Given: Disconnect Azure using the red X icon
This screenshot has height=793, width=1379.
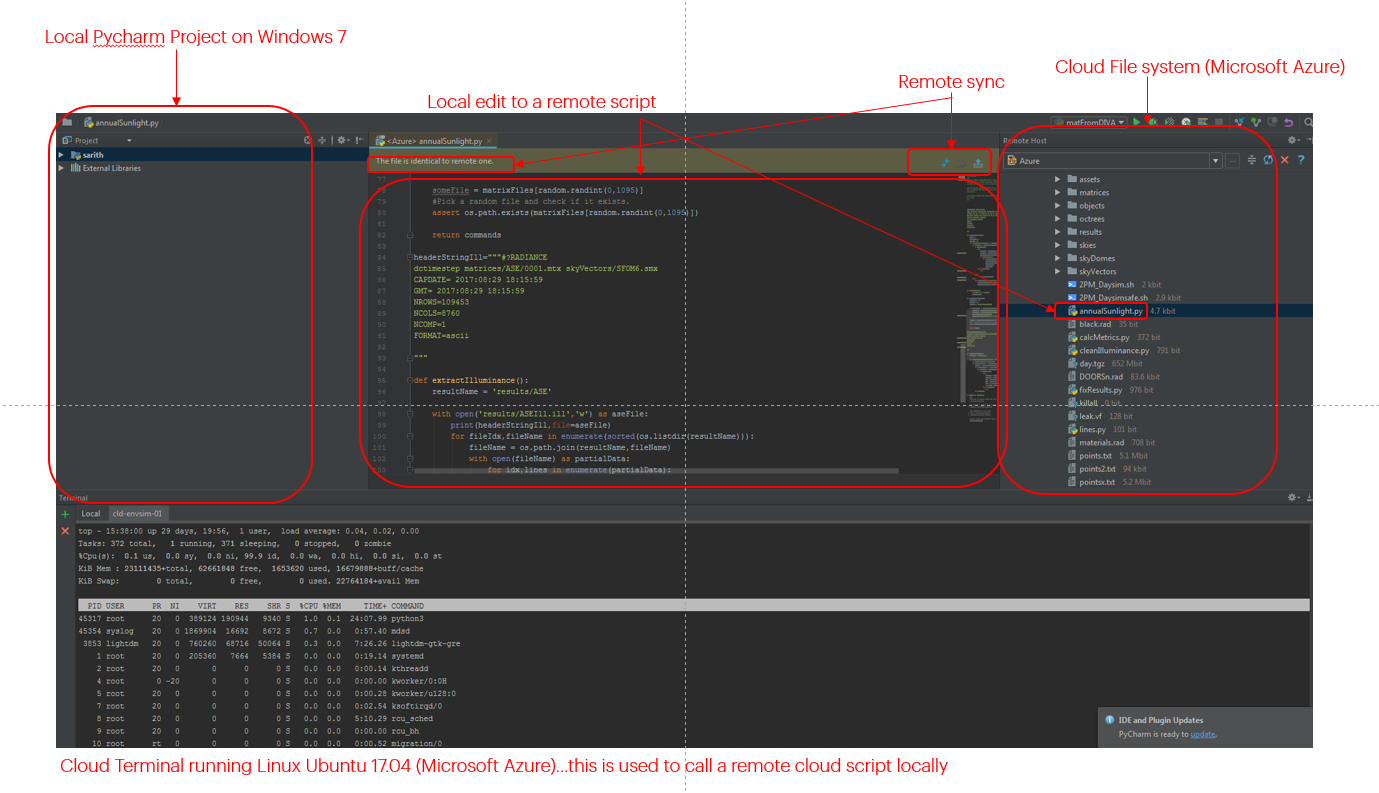Looking at the screenshot, I should 1285,159.
